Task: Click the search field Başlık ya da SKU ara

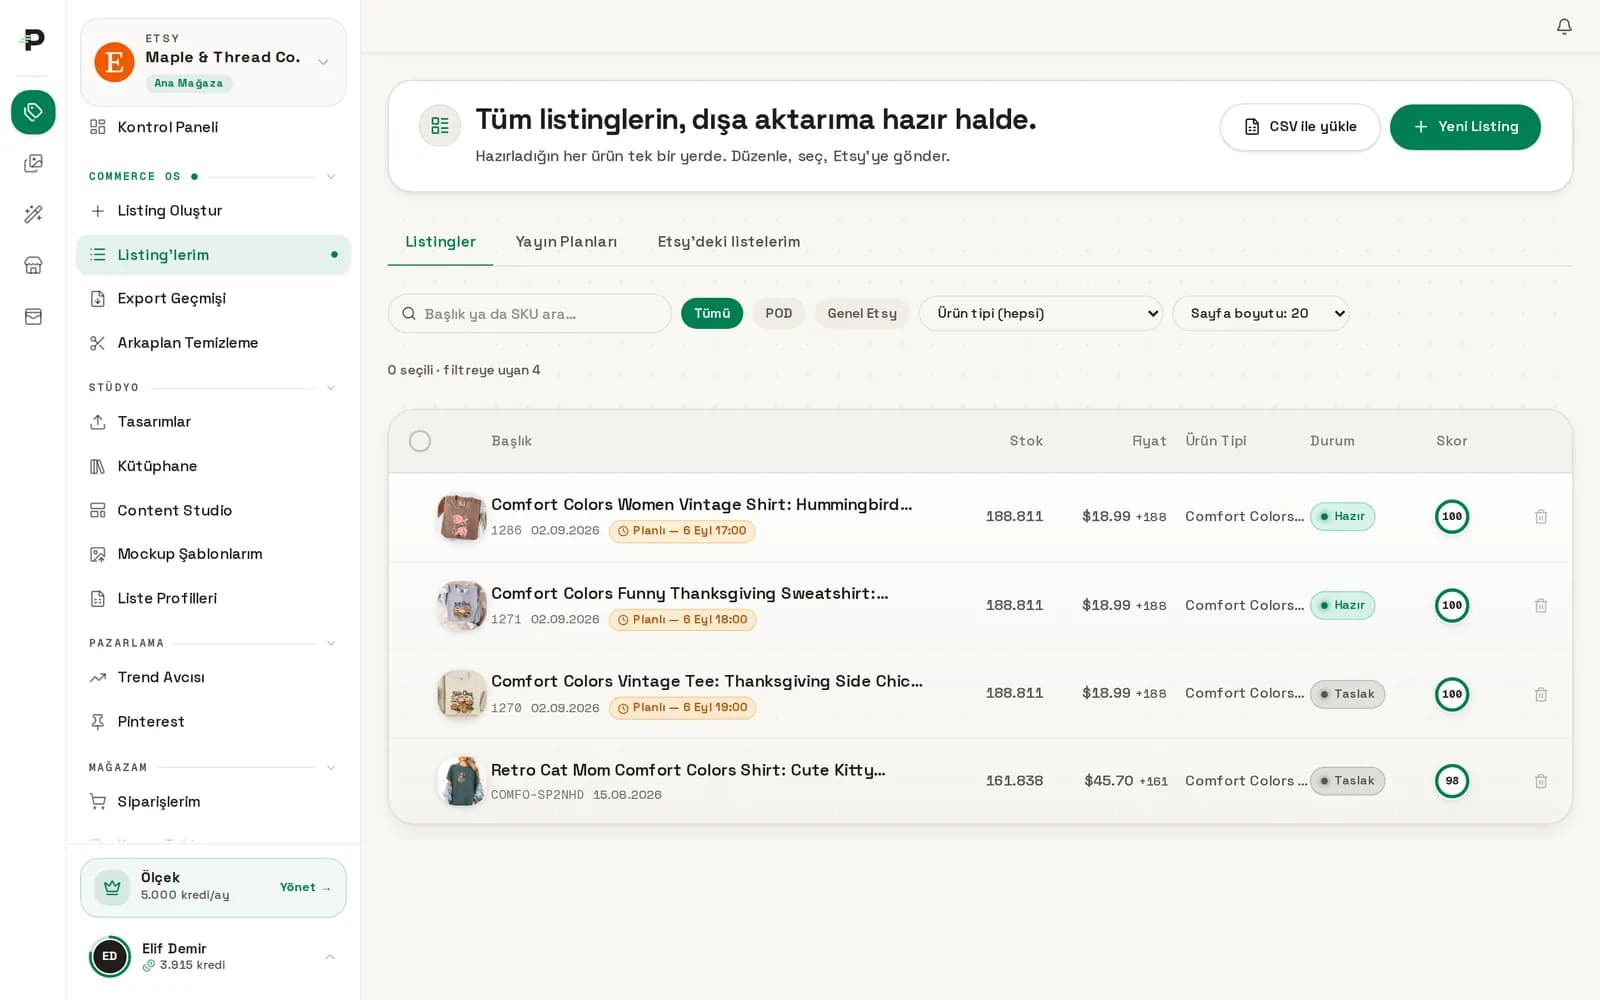Action: click(529, 313)
